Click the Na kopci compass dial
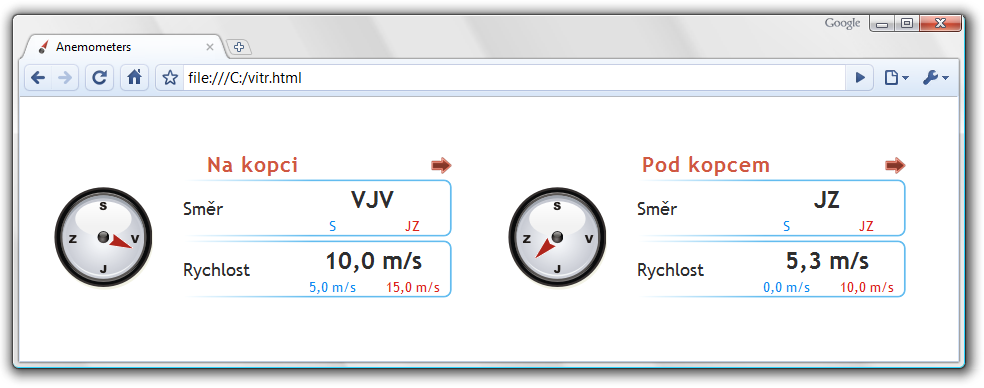Image resolution: width=984 pixels, height=388 pixels. [x=104, y=237]
